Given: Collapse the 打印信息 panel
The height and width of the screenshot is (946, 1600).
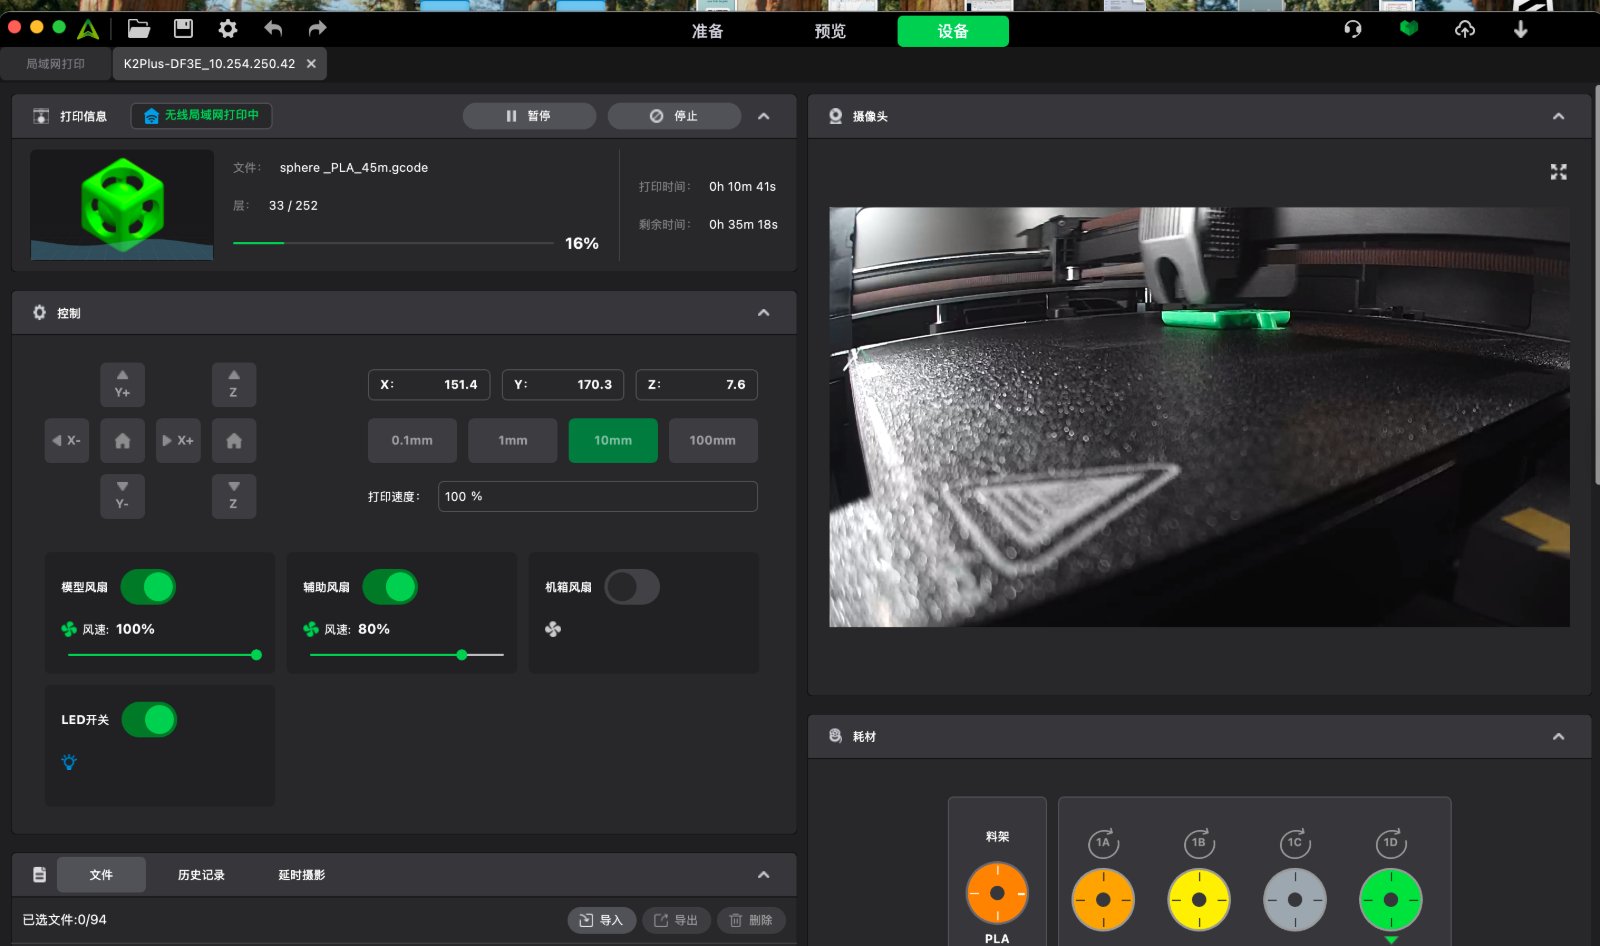Looking at the screenshot, I should [764, 116].
